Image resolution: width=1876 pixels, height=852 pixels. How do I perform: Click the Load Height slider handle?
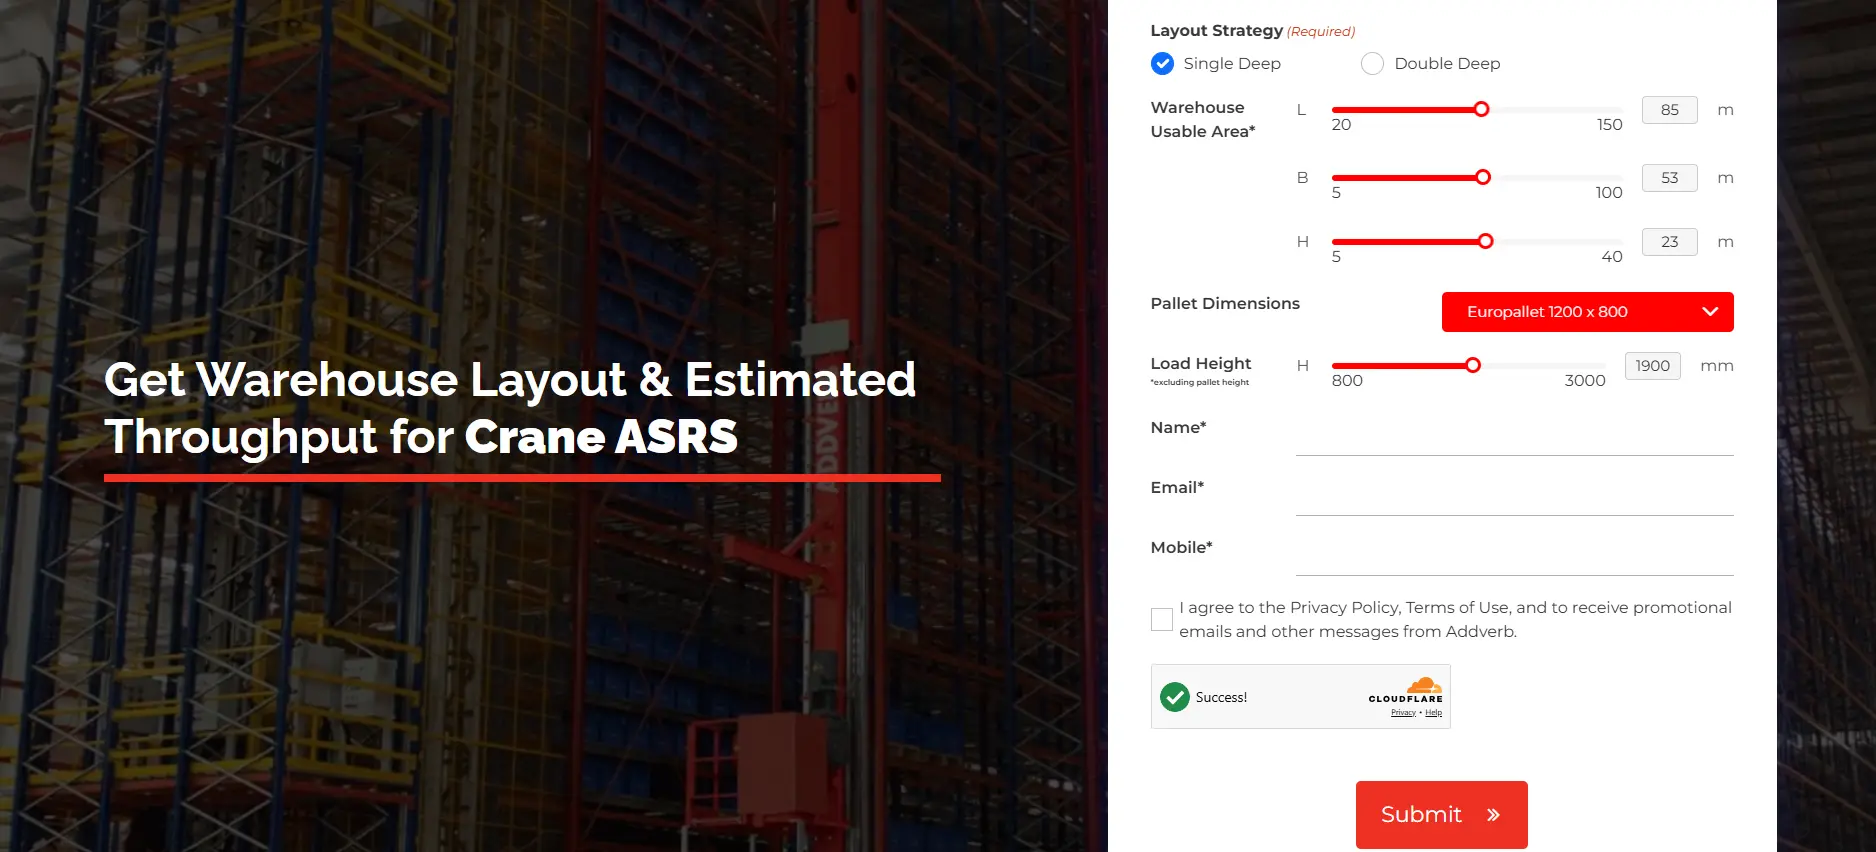coord(1473,365)
